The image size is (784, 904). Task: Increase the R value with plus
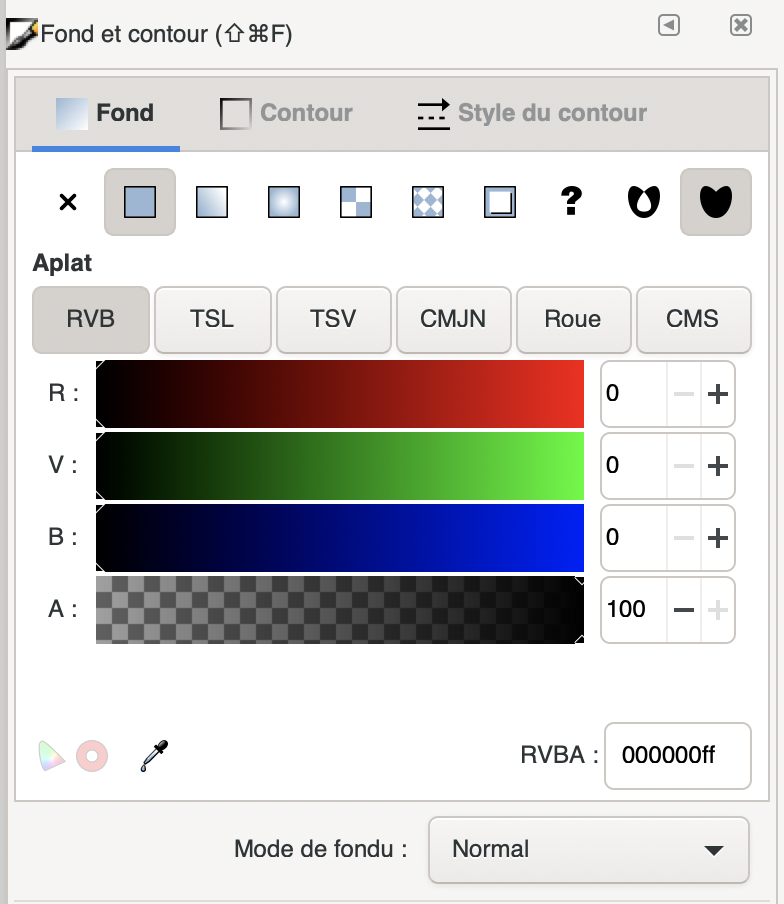pos(717,394)
